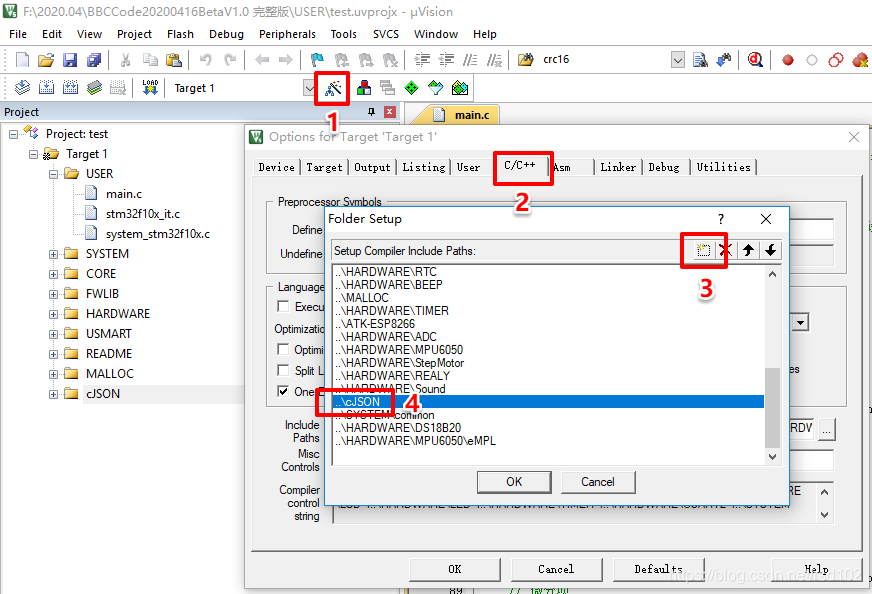Click OK in the Folder Setup dialog

[x=514, y=482]
